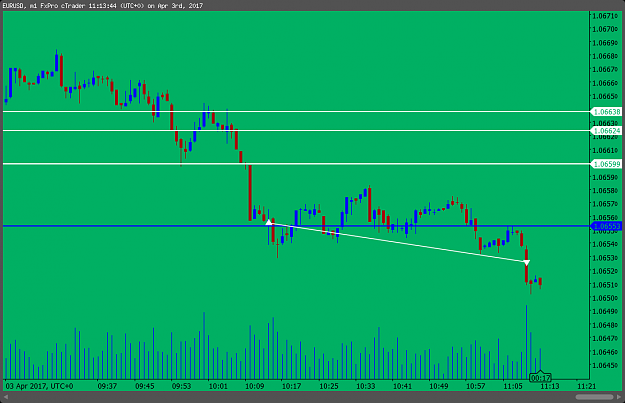Select the trendline start triangle marker
625x403 pixels.
pyautogui.click(x=269, y=222)
